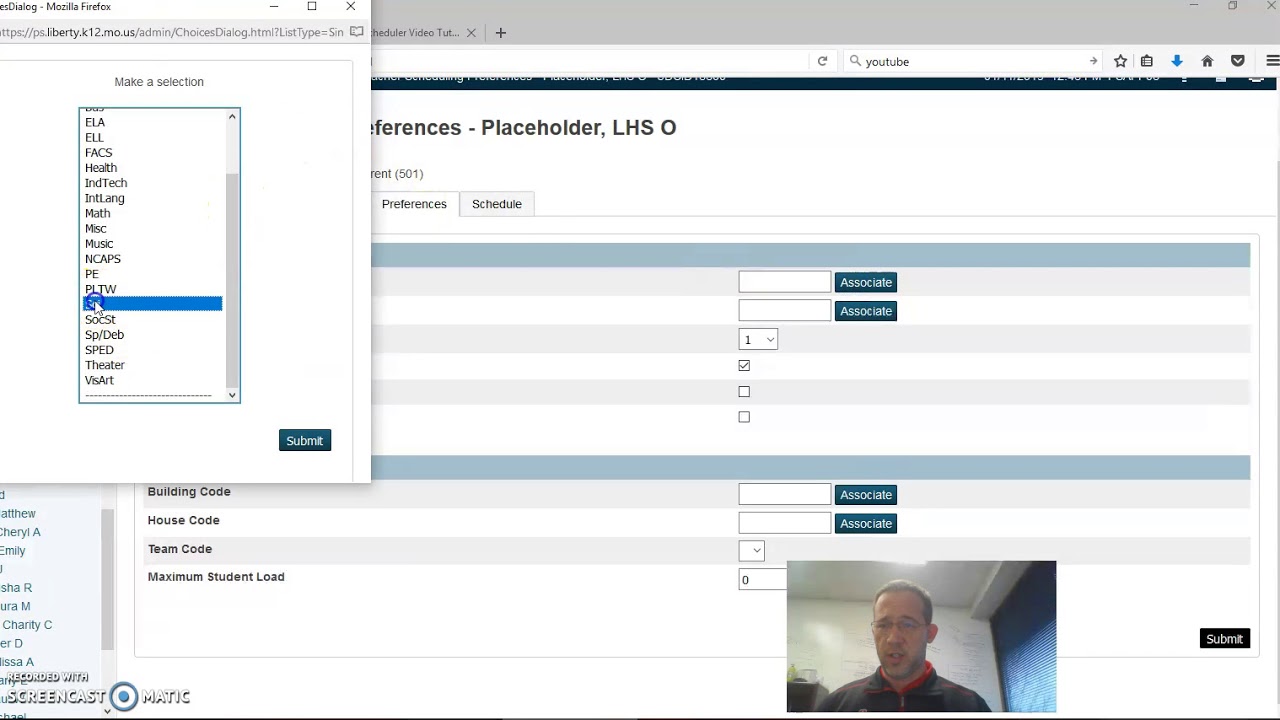Viewport: 1280px width, 720px height.
Task: Select FACS in the selection list
Action: (x=98, y=153)
